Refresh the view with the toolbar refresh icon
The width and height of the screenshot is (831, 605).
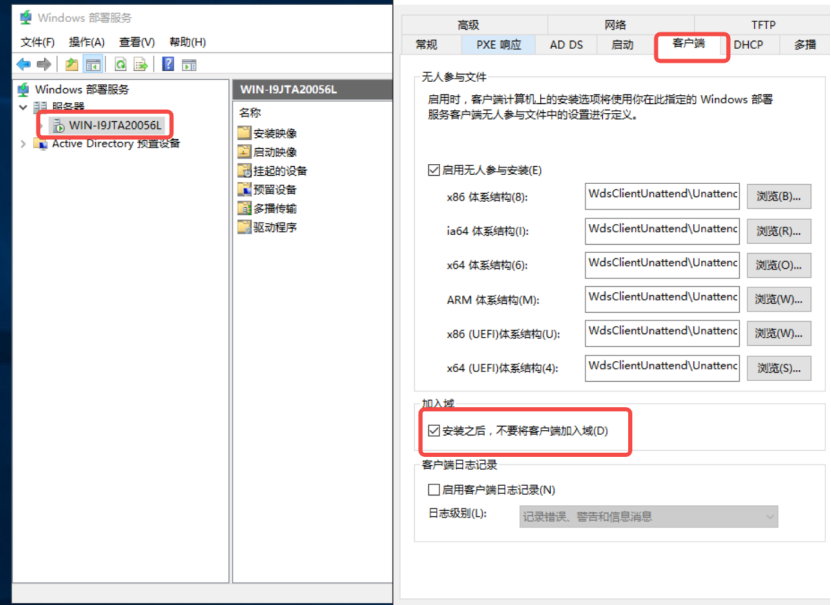[x=121, y=65]
